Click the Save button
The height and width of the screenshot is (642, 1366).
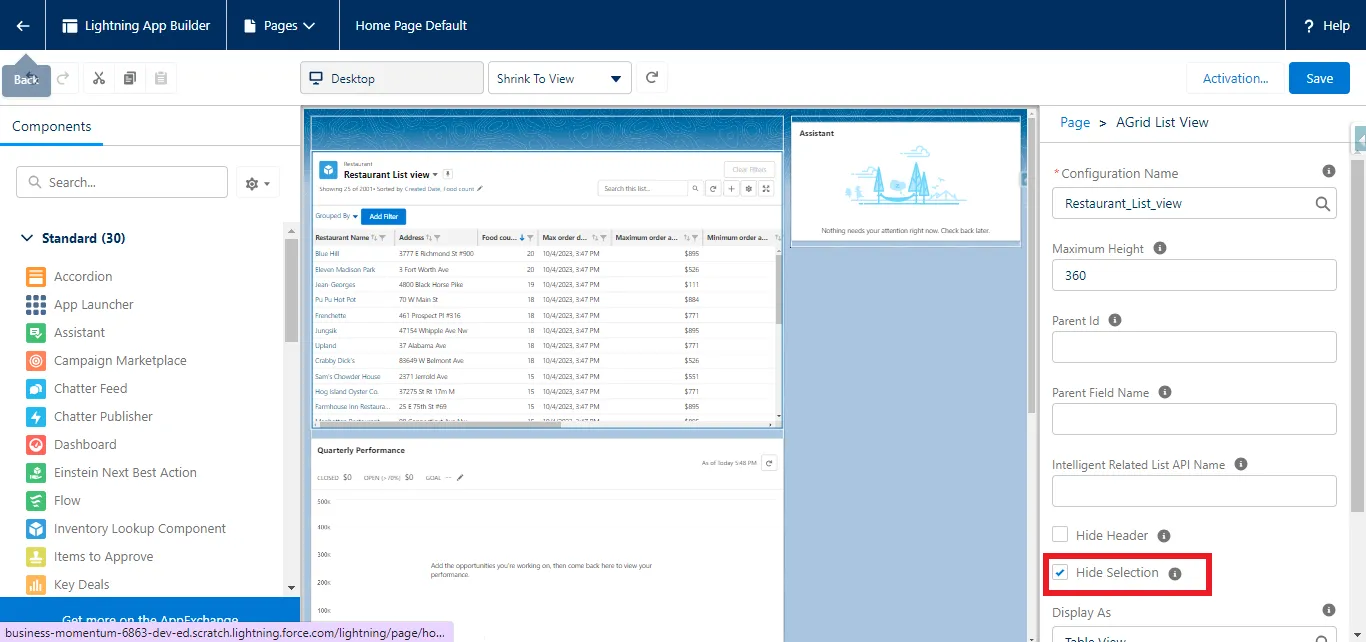(x=1319, y=78)
